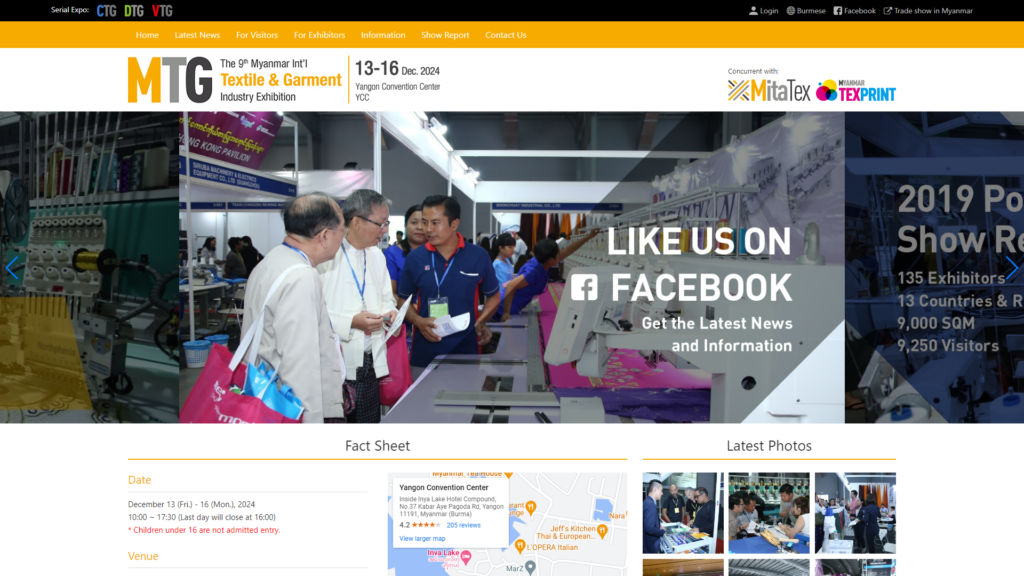
Task: Open Trade show in Myanmar link
Action: (933, 10)
